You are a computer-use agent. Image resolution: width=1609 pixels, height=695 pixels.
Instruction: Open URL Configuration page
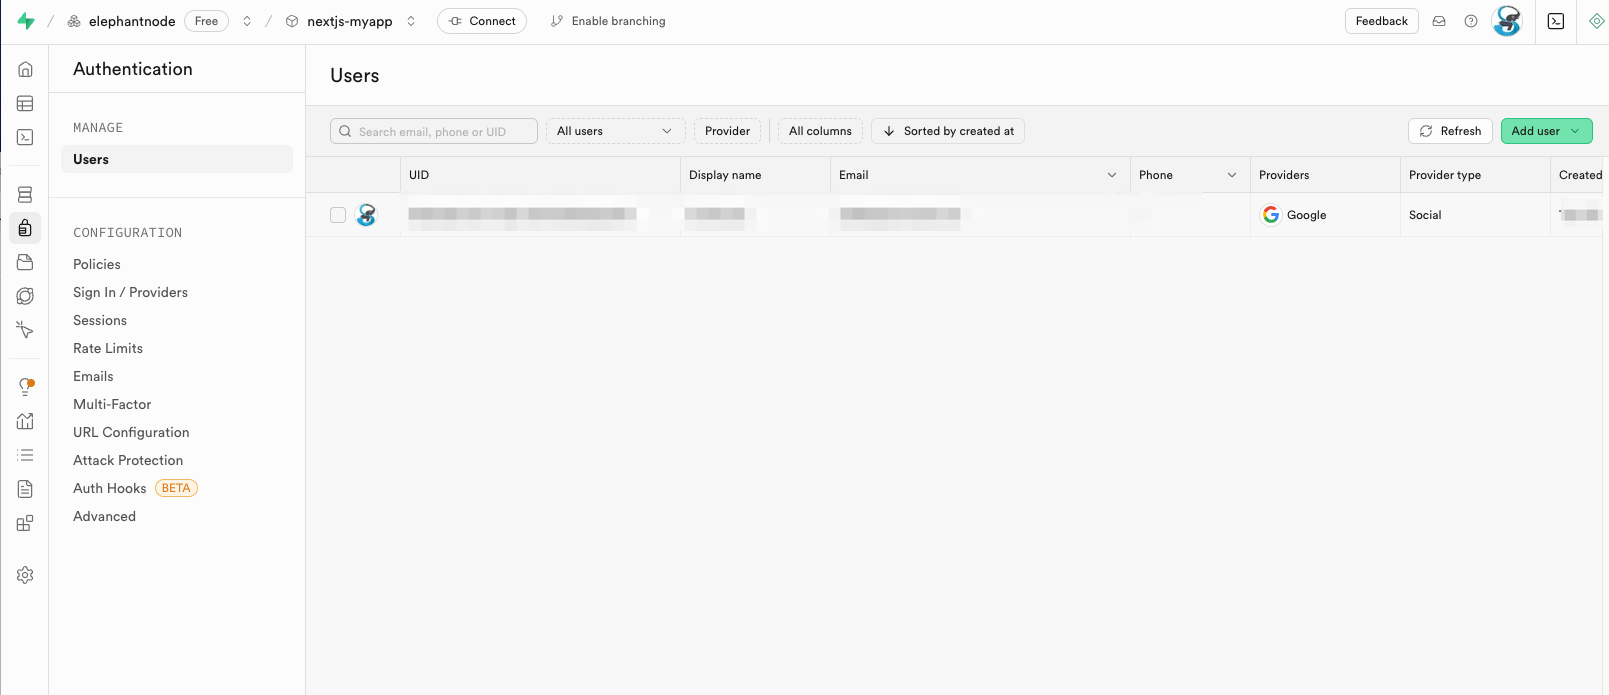pos(131,432)
